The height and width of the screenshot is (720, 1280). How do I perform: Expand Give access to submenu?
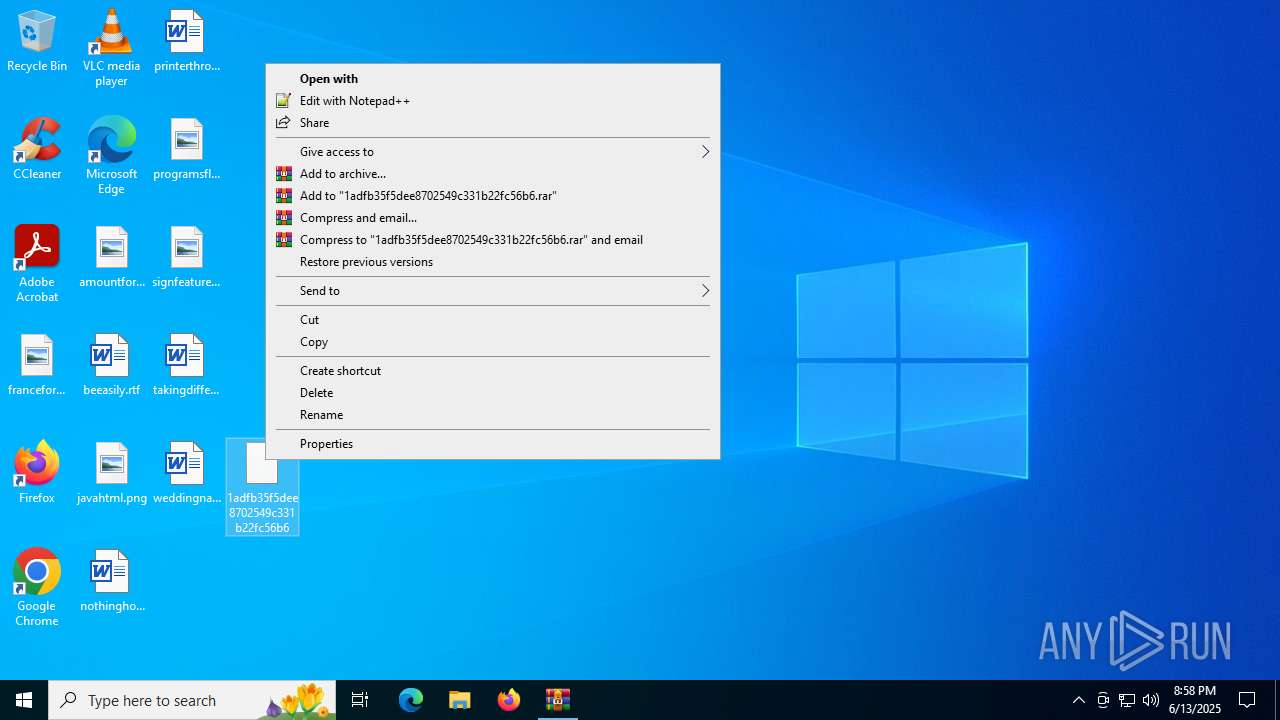click(x=492, y=152)
